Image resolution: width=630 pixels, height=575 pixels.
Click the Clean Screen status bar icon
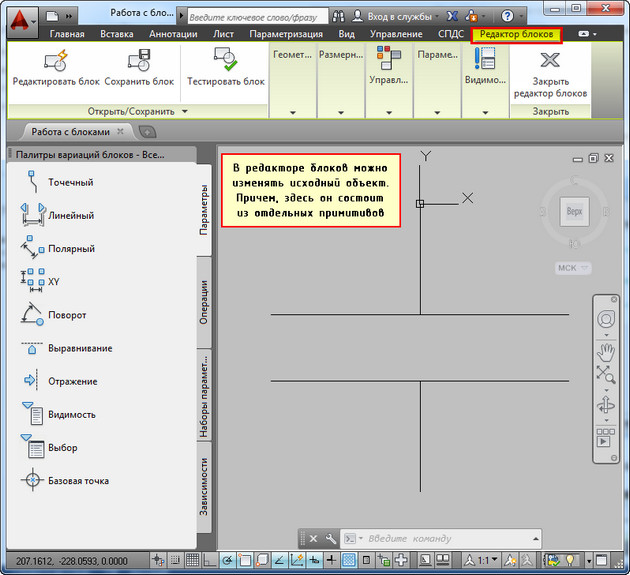coord(601,560)
